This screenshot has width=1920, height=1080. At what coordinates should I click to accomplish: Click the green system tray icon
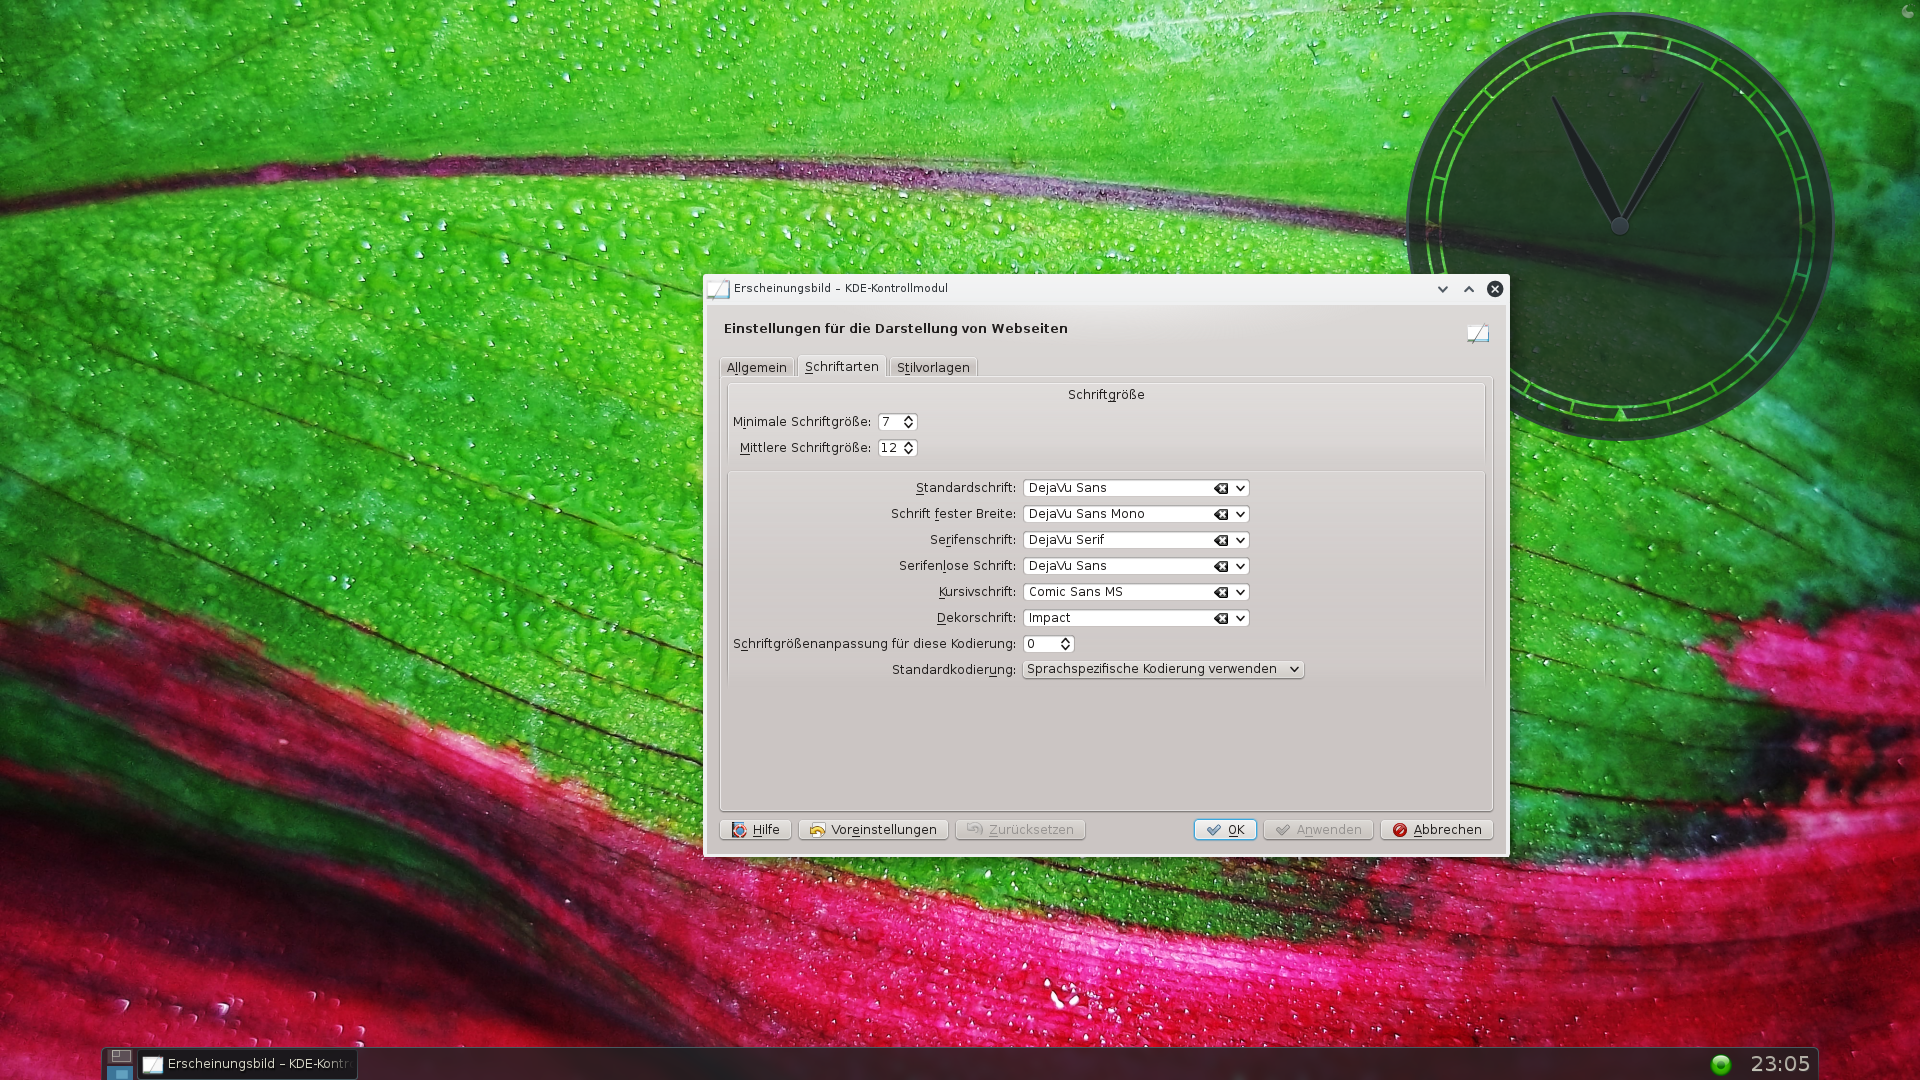1720,1064
